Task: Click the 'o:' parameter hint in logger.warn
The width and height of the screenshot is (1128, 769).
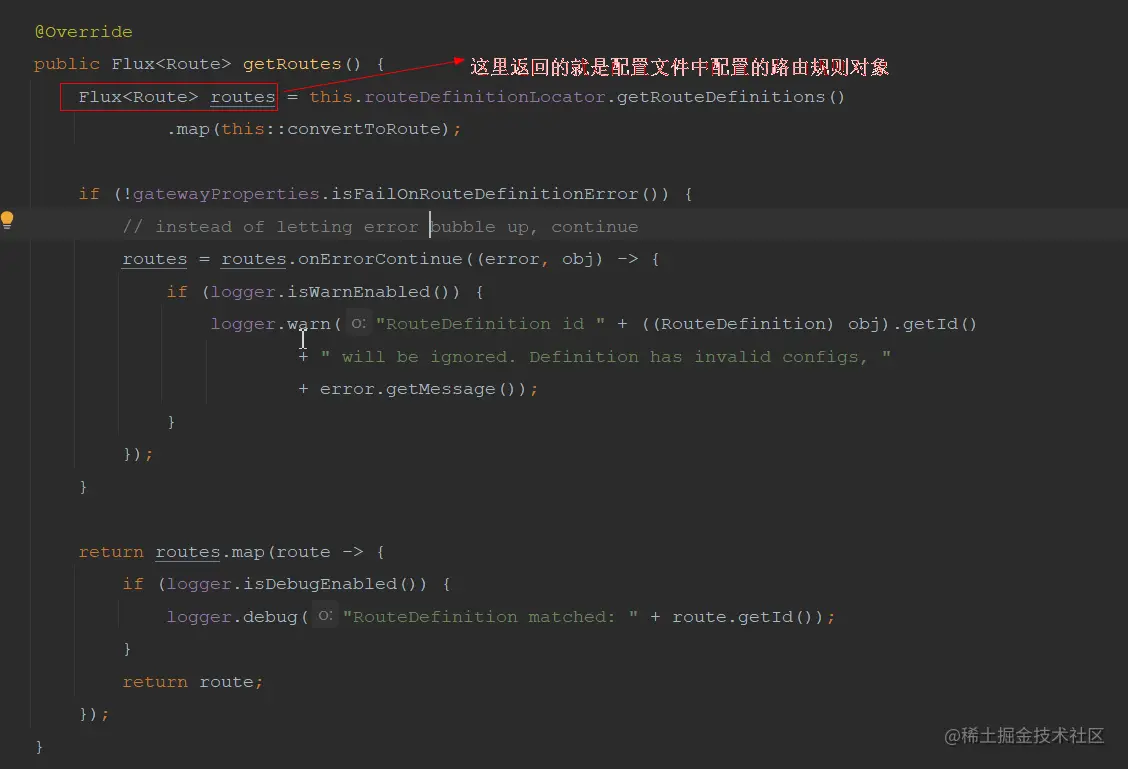Action: pyautogui.click(x=358, y=324)
